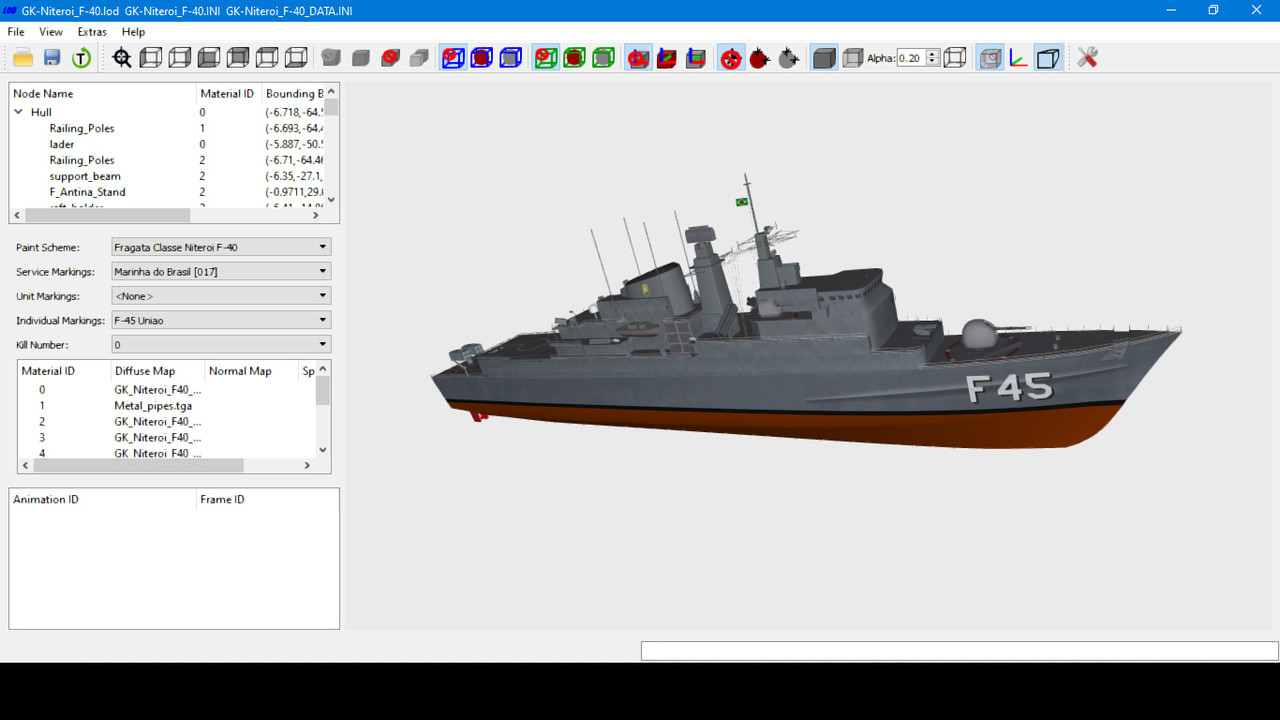
Task: Toggle the highlighted blue outlined cube icon
Action: pyautogui.click(x=1048, y=58)
